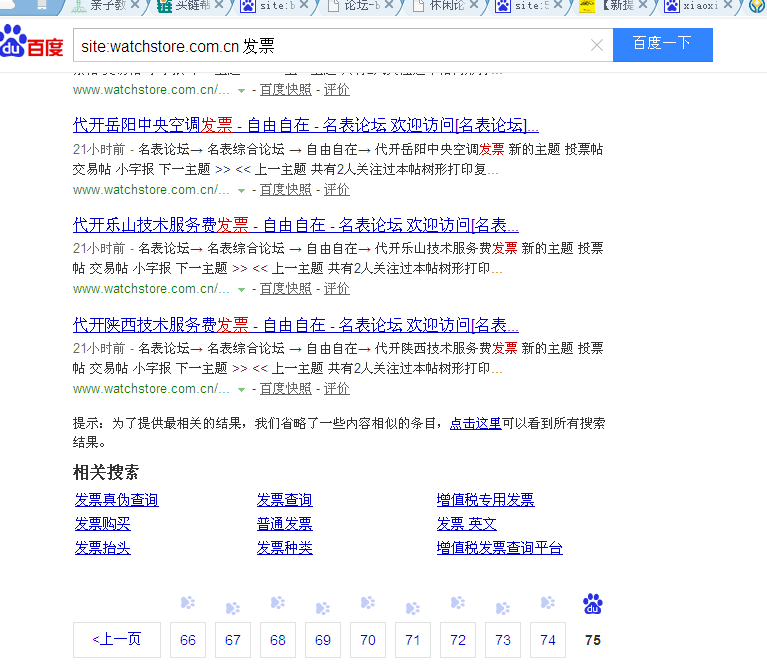
Task: Open 百度快照 for 乐山技术服务费 result
Action: pos(286,289)
